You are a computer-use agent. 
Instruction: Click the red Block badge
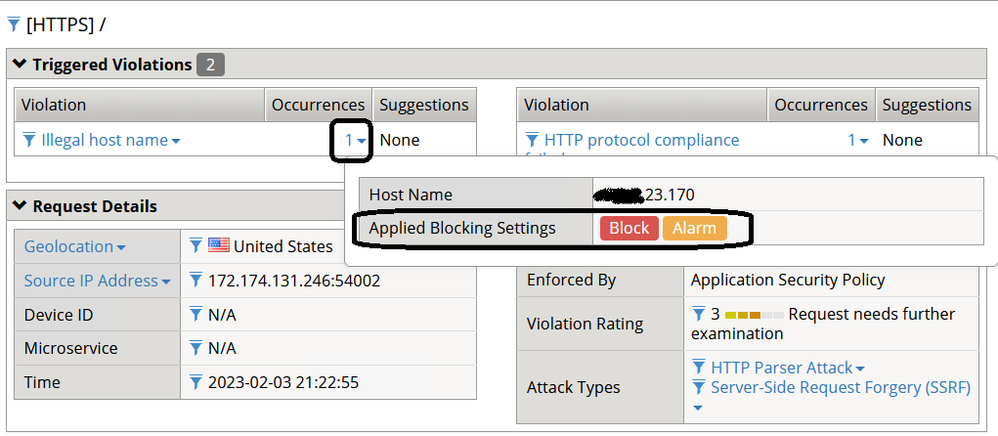[629, 228]
